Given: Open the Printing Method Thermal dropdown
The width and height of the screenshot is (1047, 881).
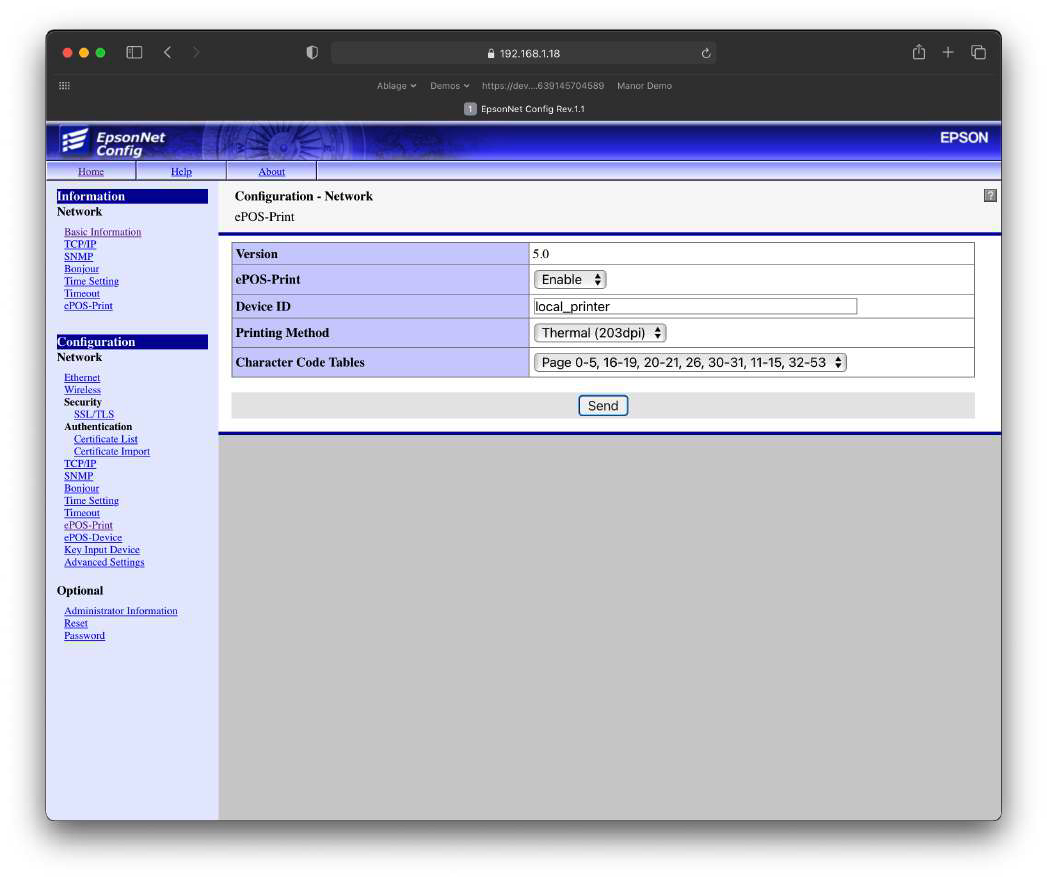Looking at the screenshot, I should tap(600, 333).
